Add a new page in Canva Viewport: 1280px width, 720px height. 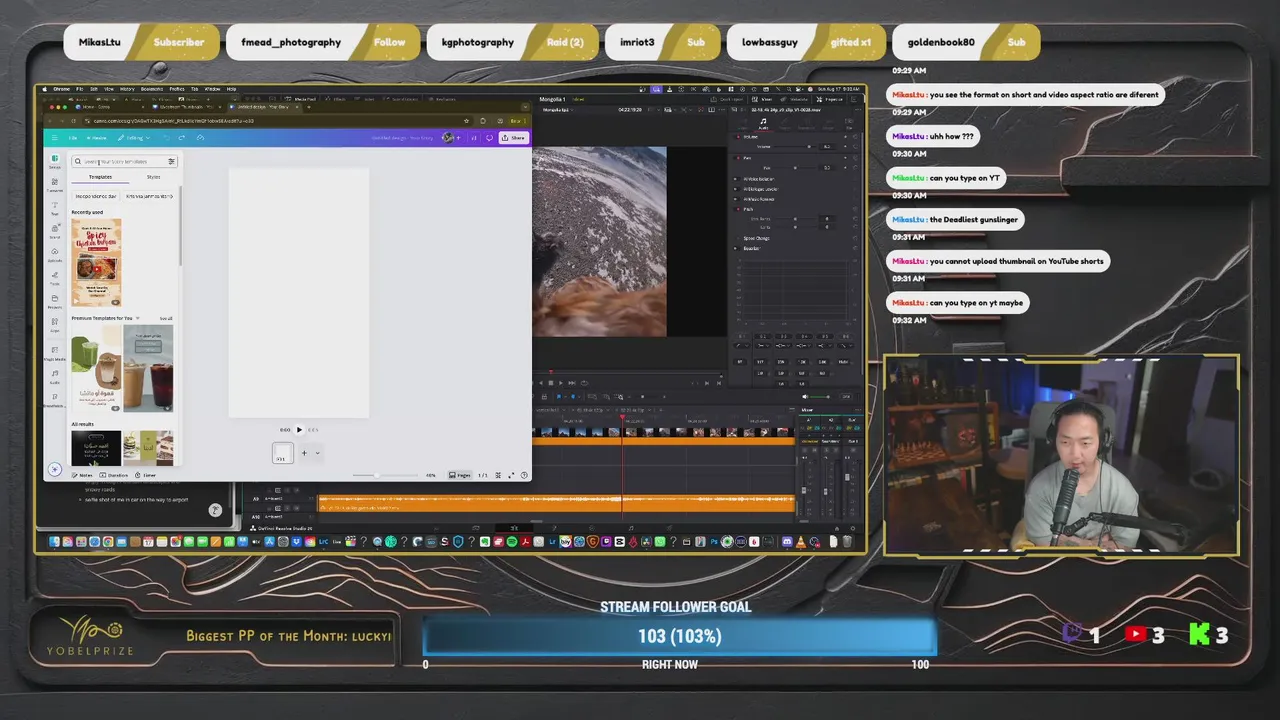(304, 453)
